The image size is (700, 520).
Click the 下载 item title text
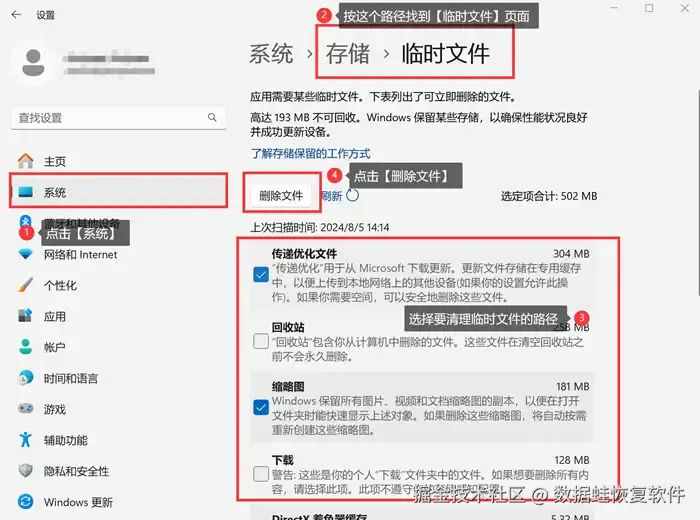(x=282, y=460)
